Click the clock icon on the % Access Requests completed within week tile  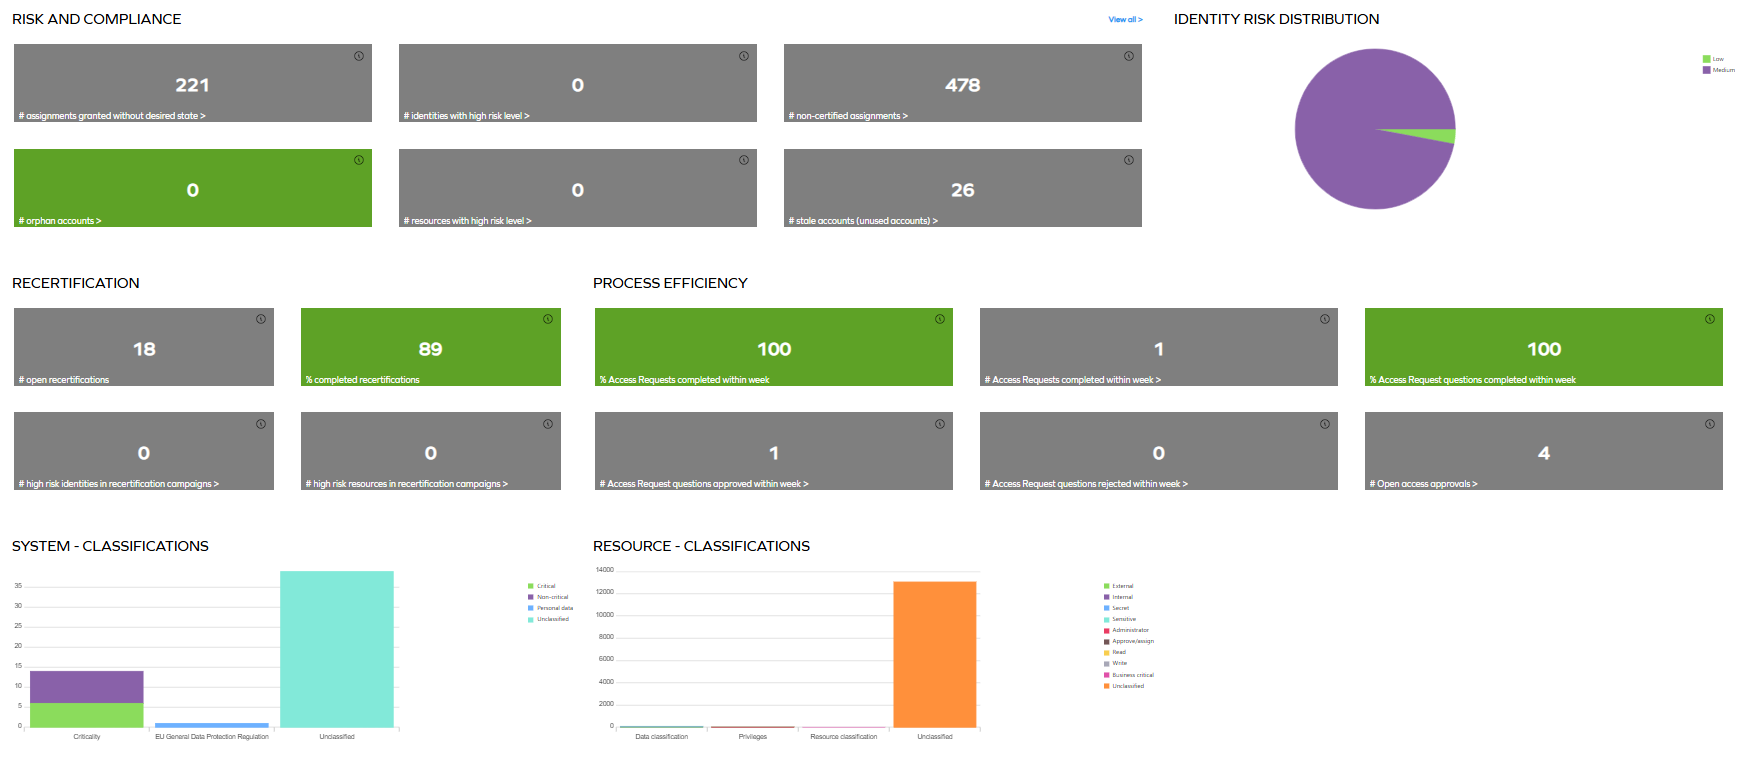pyautogui.click(x=940, y=319)
